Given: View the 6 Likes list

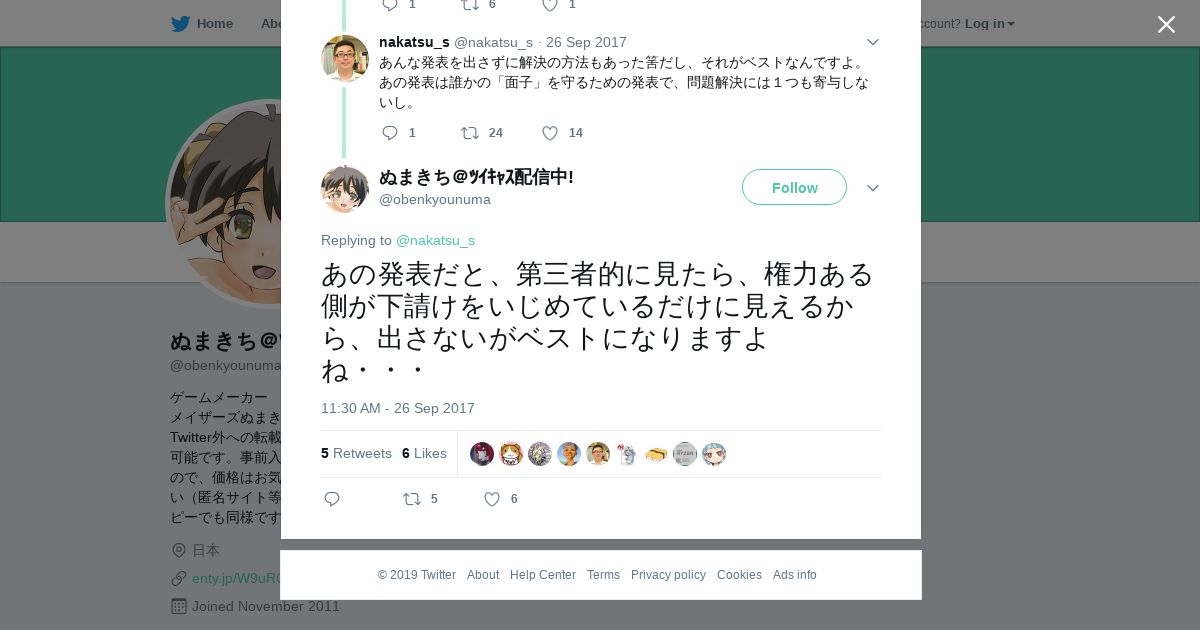Looking at the screenshot, I should coord(424,453).
